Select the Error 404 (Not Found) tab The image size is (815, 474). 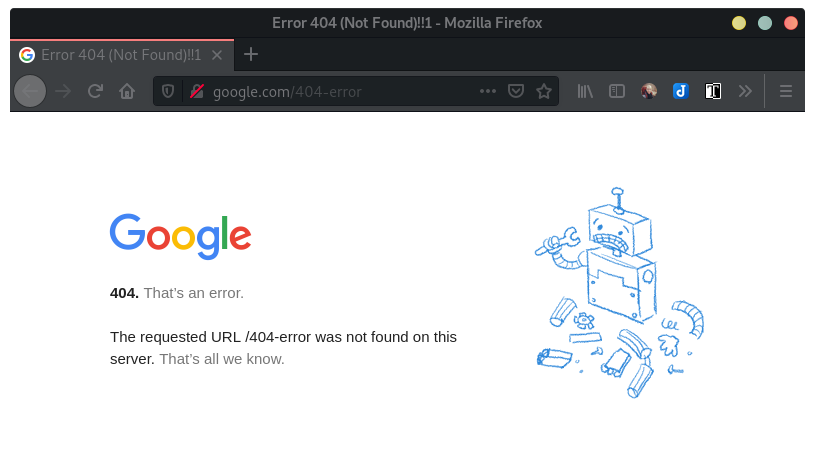pyautogui.click(x=120, y=54)
